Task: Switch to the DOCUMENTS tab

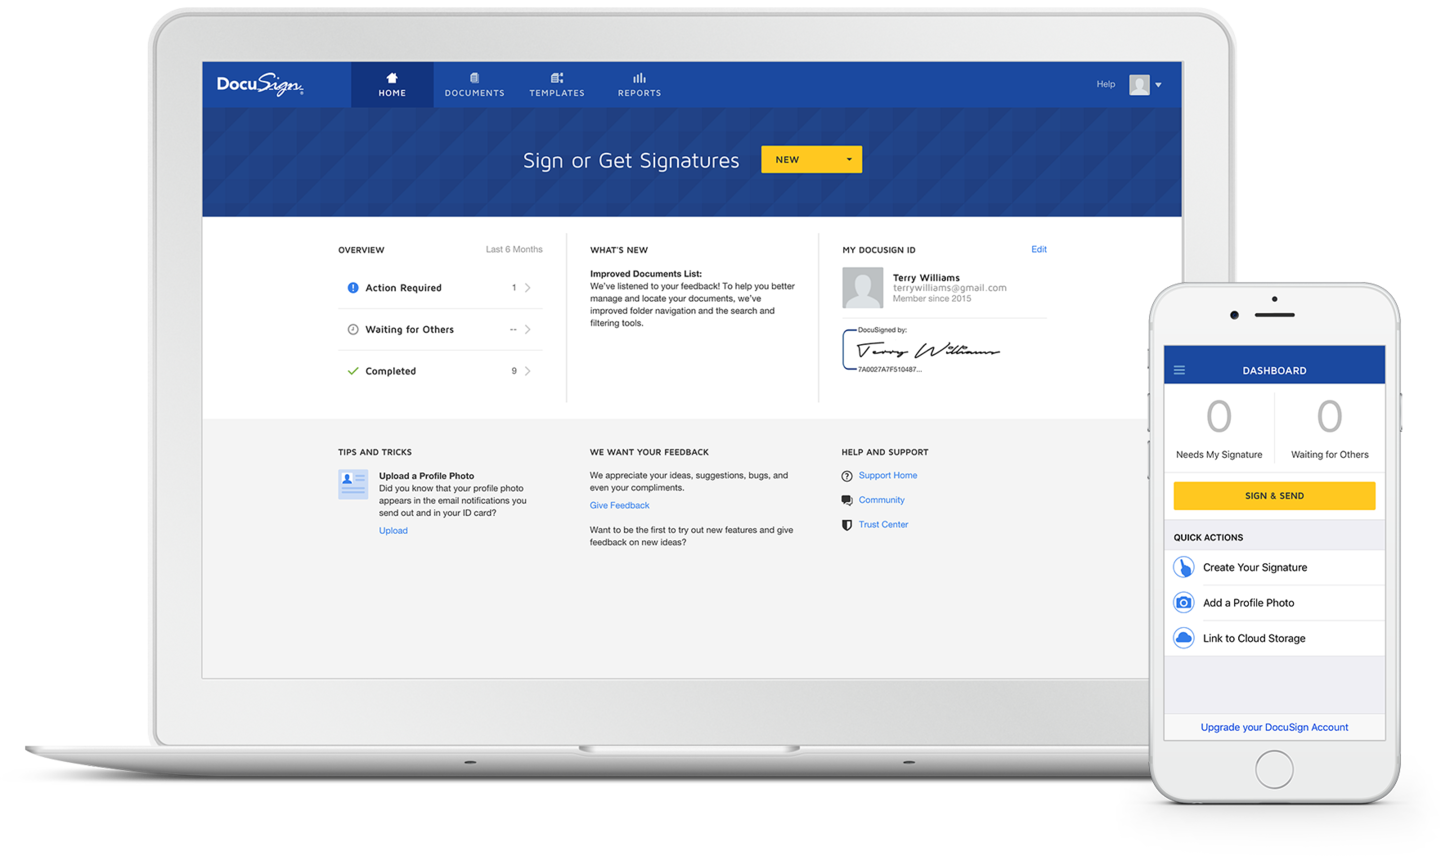Action: 474,83
